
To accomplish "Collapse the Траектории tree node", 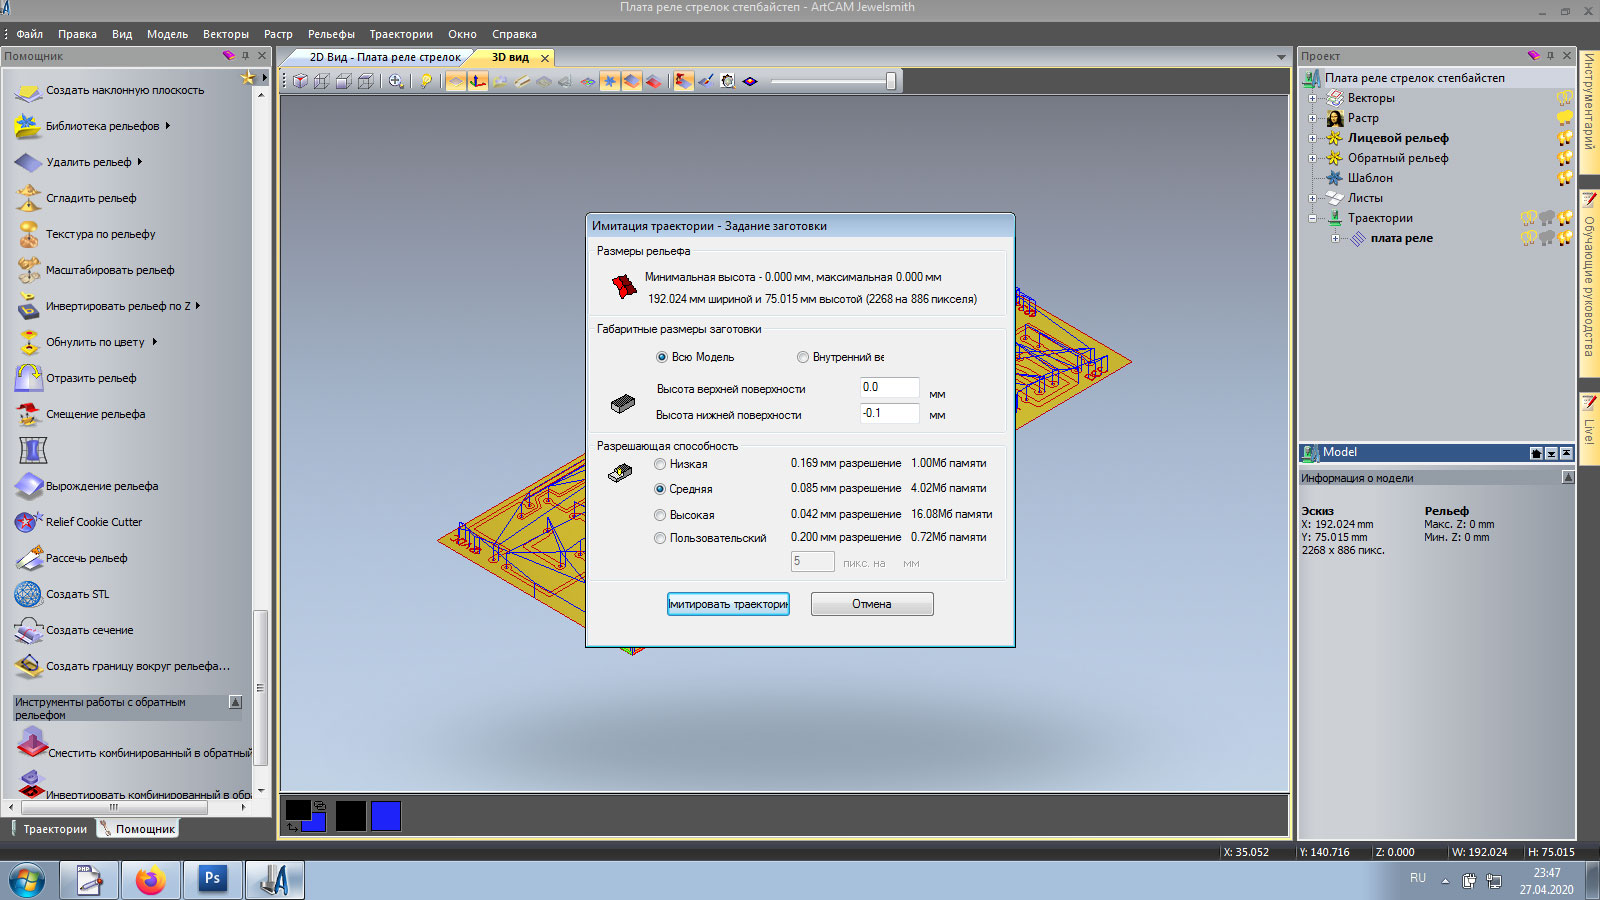I will pos(1313,218).
